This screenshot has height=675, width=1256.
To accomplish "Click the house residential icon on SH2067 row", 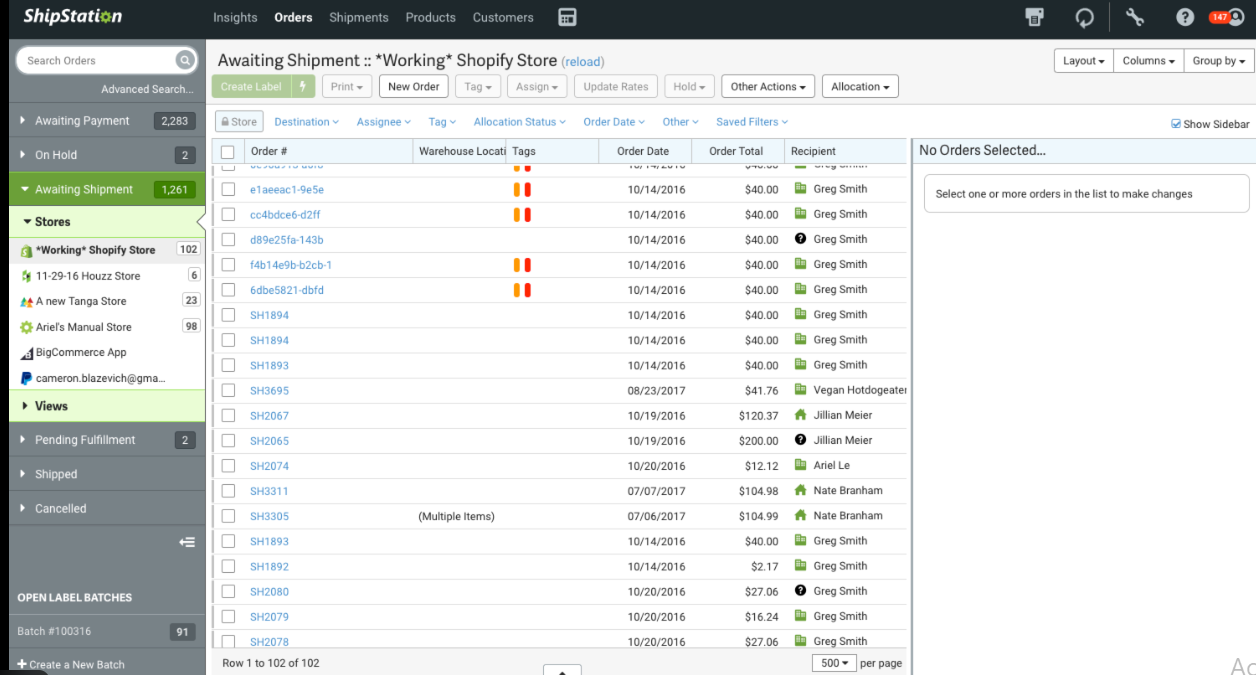I will pos(800,415).
